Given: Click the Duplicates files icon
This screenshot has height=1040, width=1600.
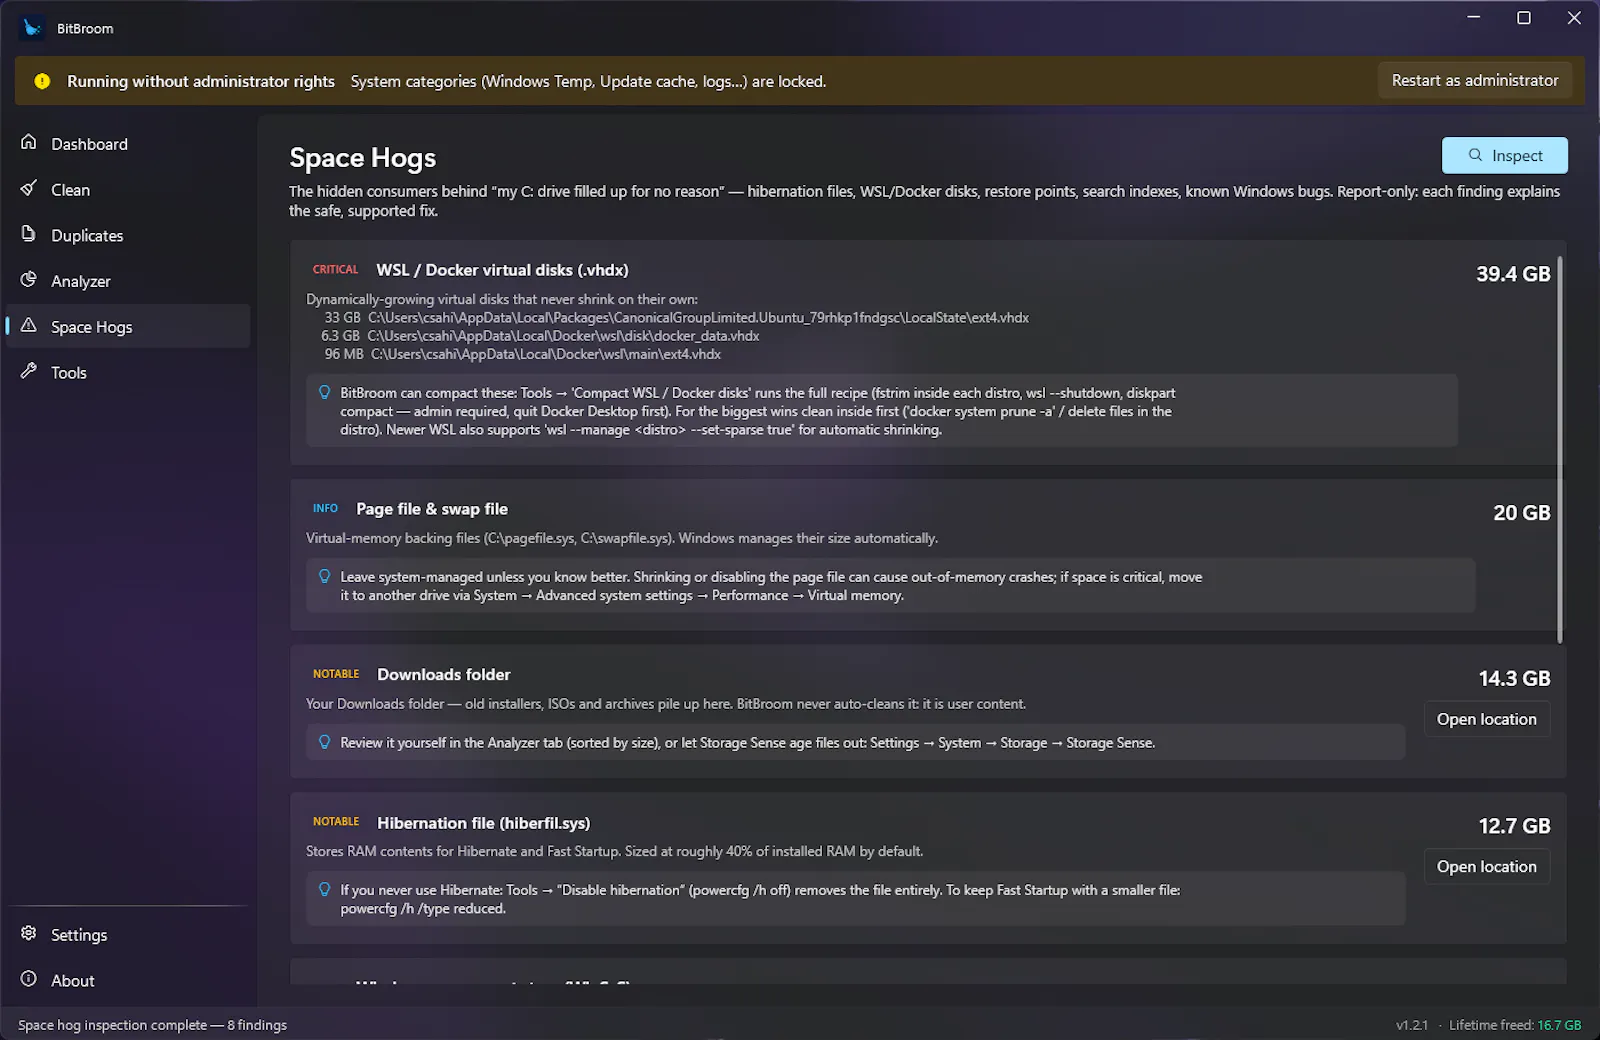Looking at the screenshot, I should pos(29,234).
